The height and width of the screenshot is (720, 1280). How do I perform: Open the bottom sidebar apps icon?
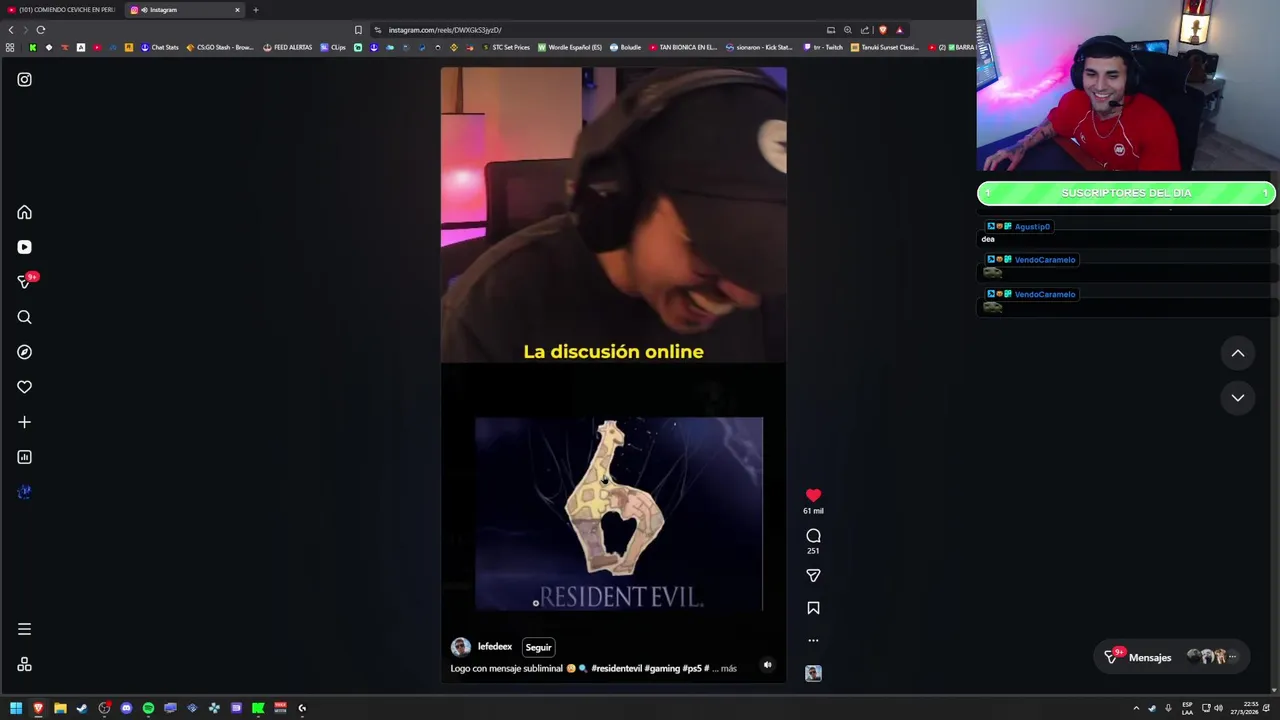pos(24,665)
